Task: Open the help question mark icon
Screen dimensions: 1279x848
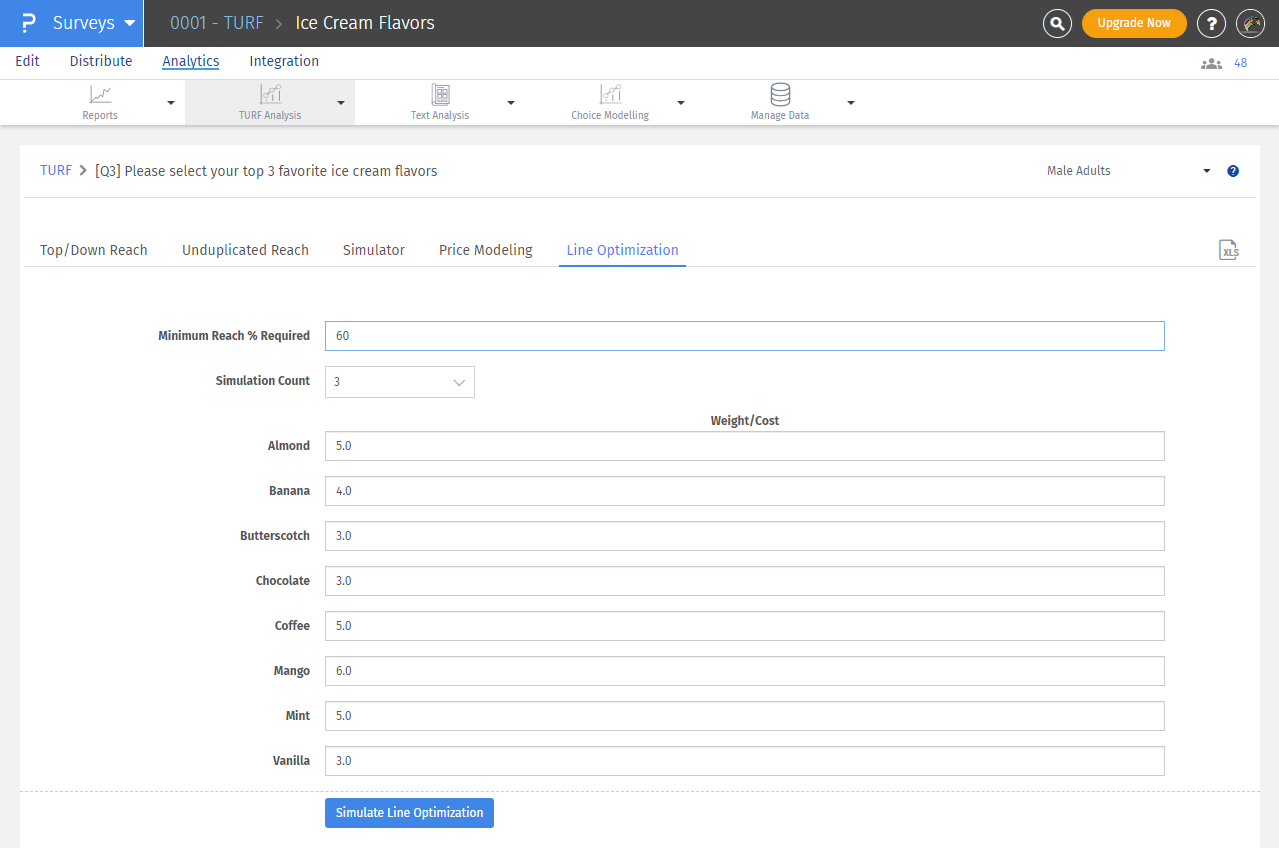Action: (1211, 23)
